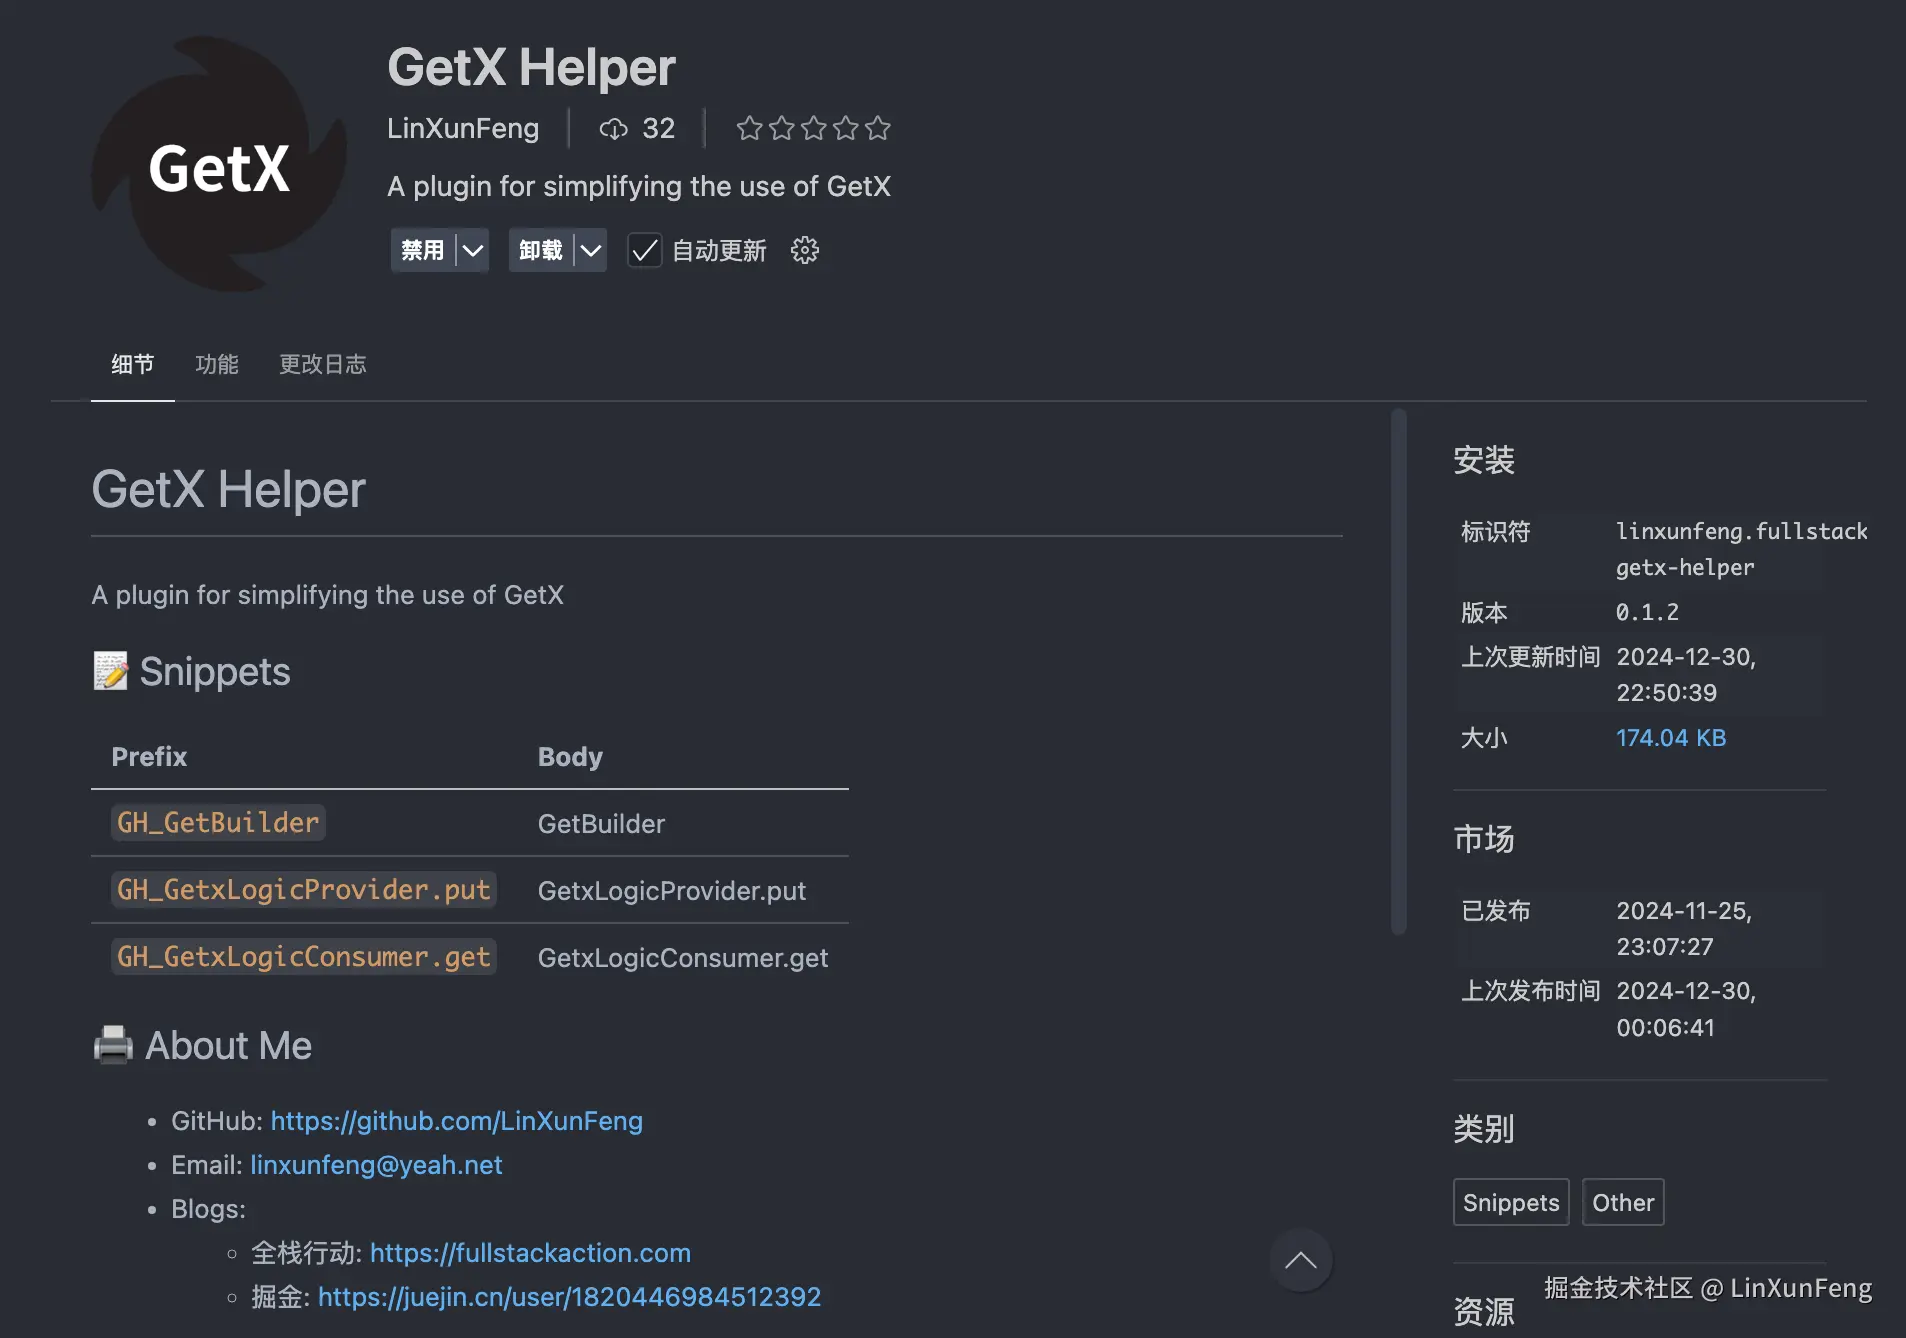
Task: Click the star rating row
Action: [x=813, y=129]
